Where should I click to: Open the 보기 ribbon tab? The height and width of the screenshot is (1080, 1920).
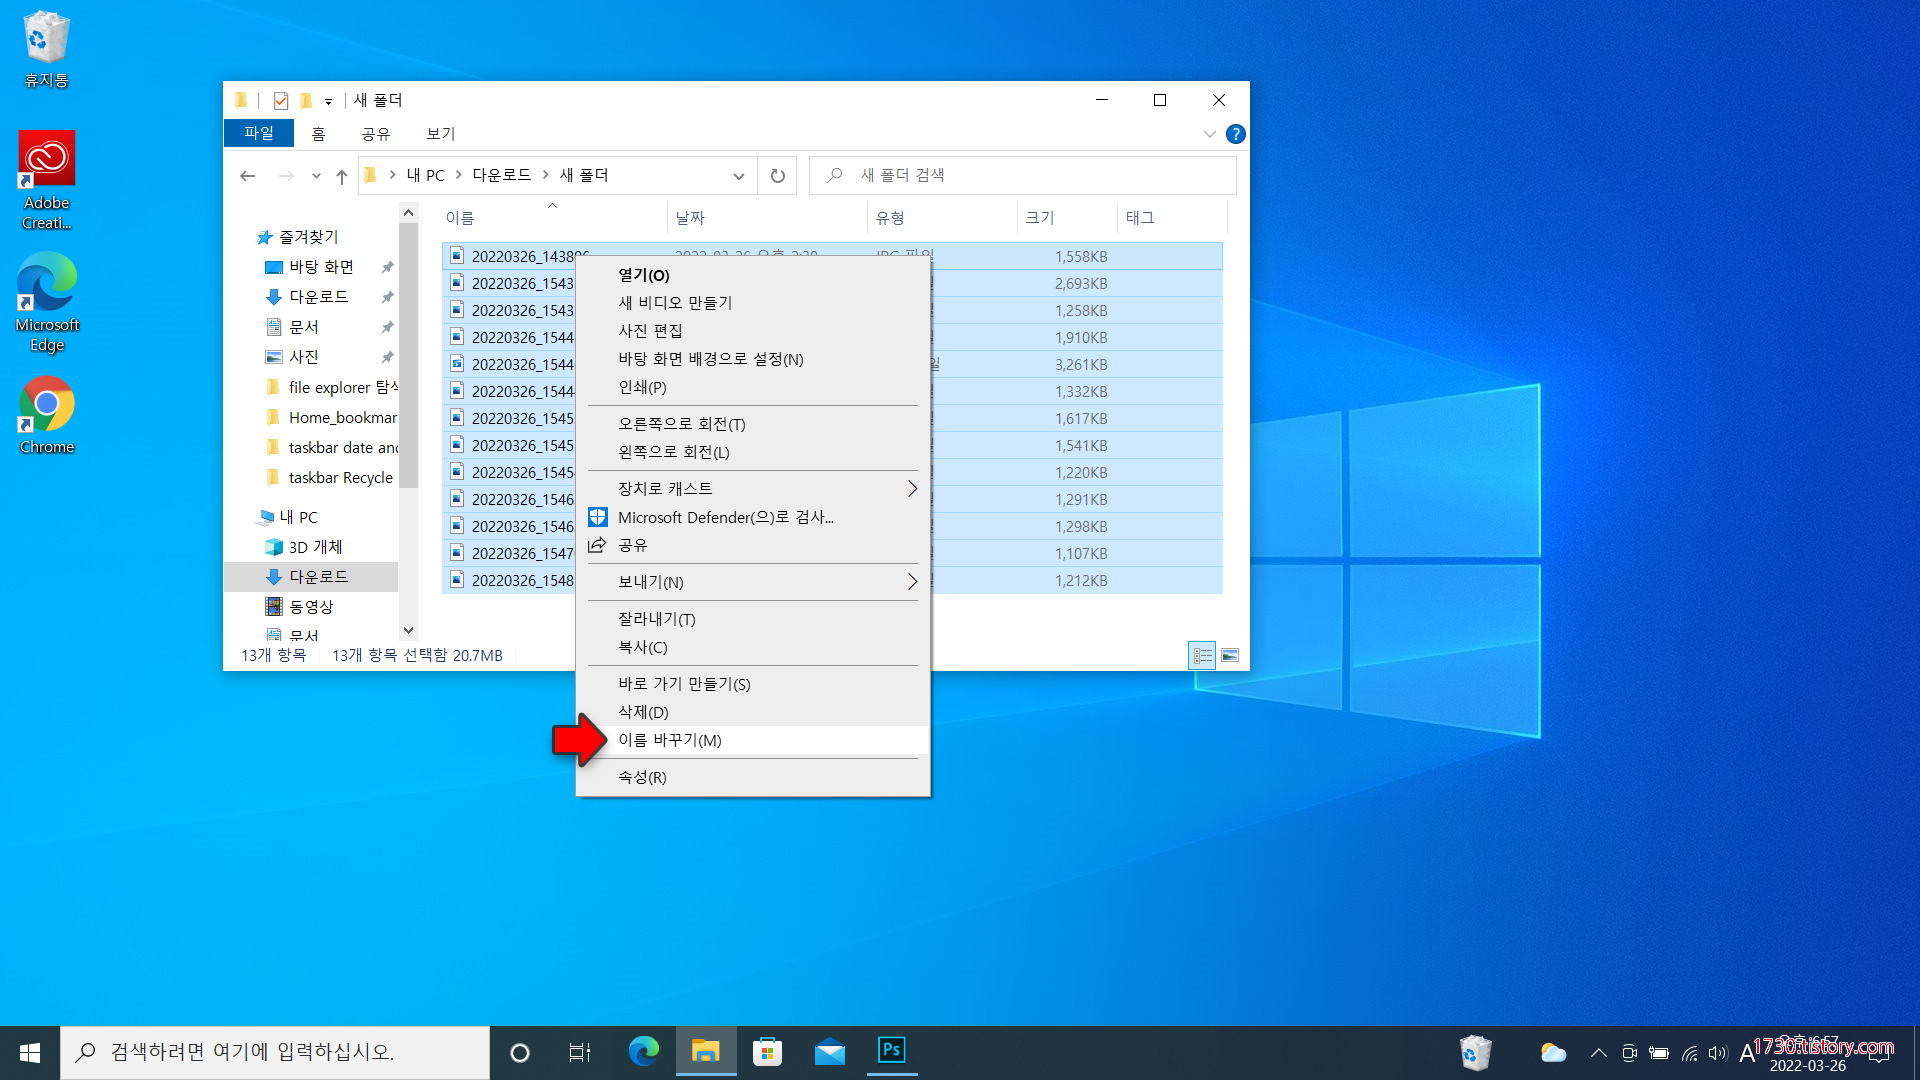tap(440, 134)
